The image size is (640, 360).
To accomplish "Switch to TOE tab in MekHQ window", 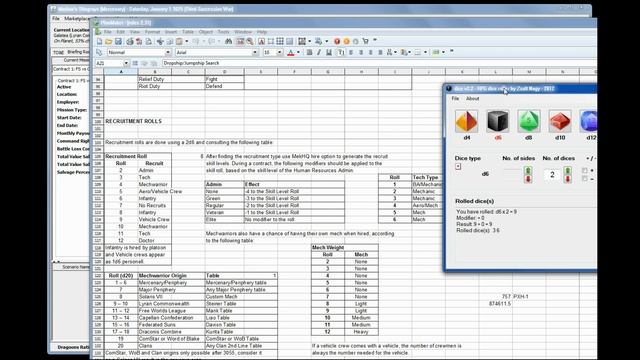I will coord(58,52).
